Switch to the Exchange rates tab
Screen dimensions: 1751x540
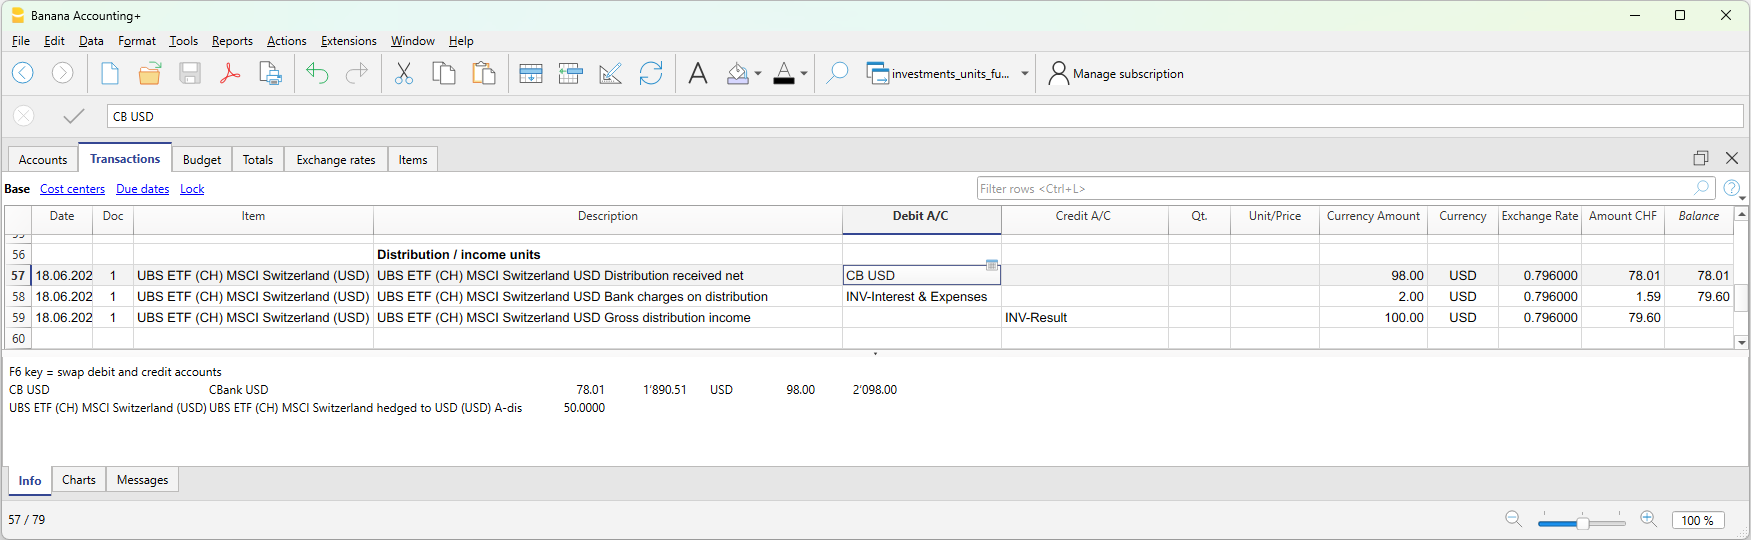point(336,160)
